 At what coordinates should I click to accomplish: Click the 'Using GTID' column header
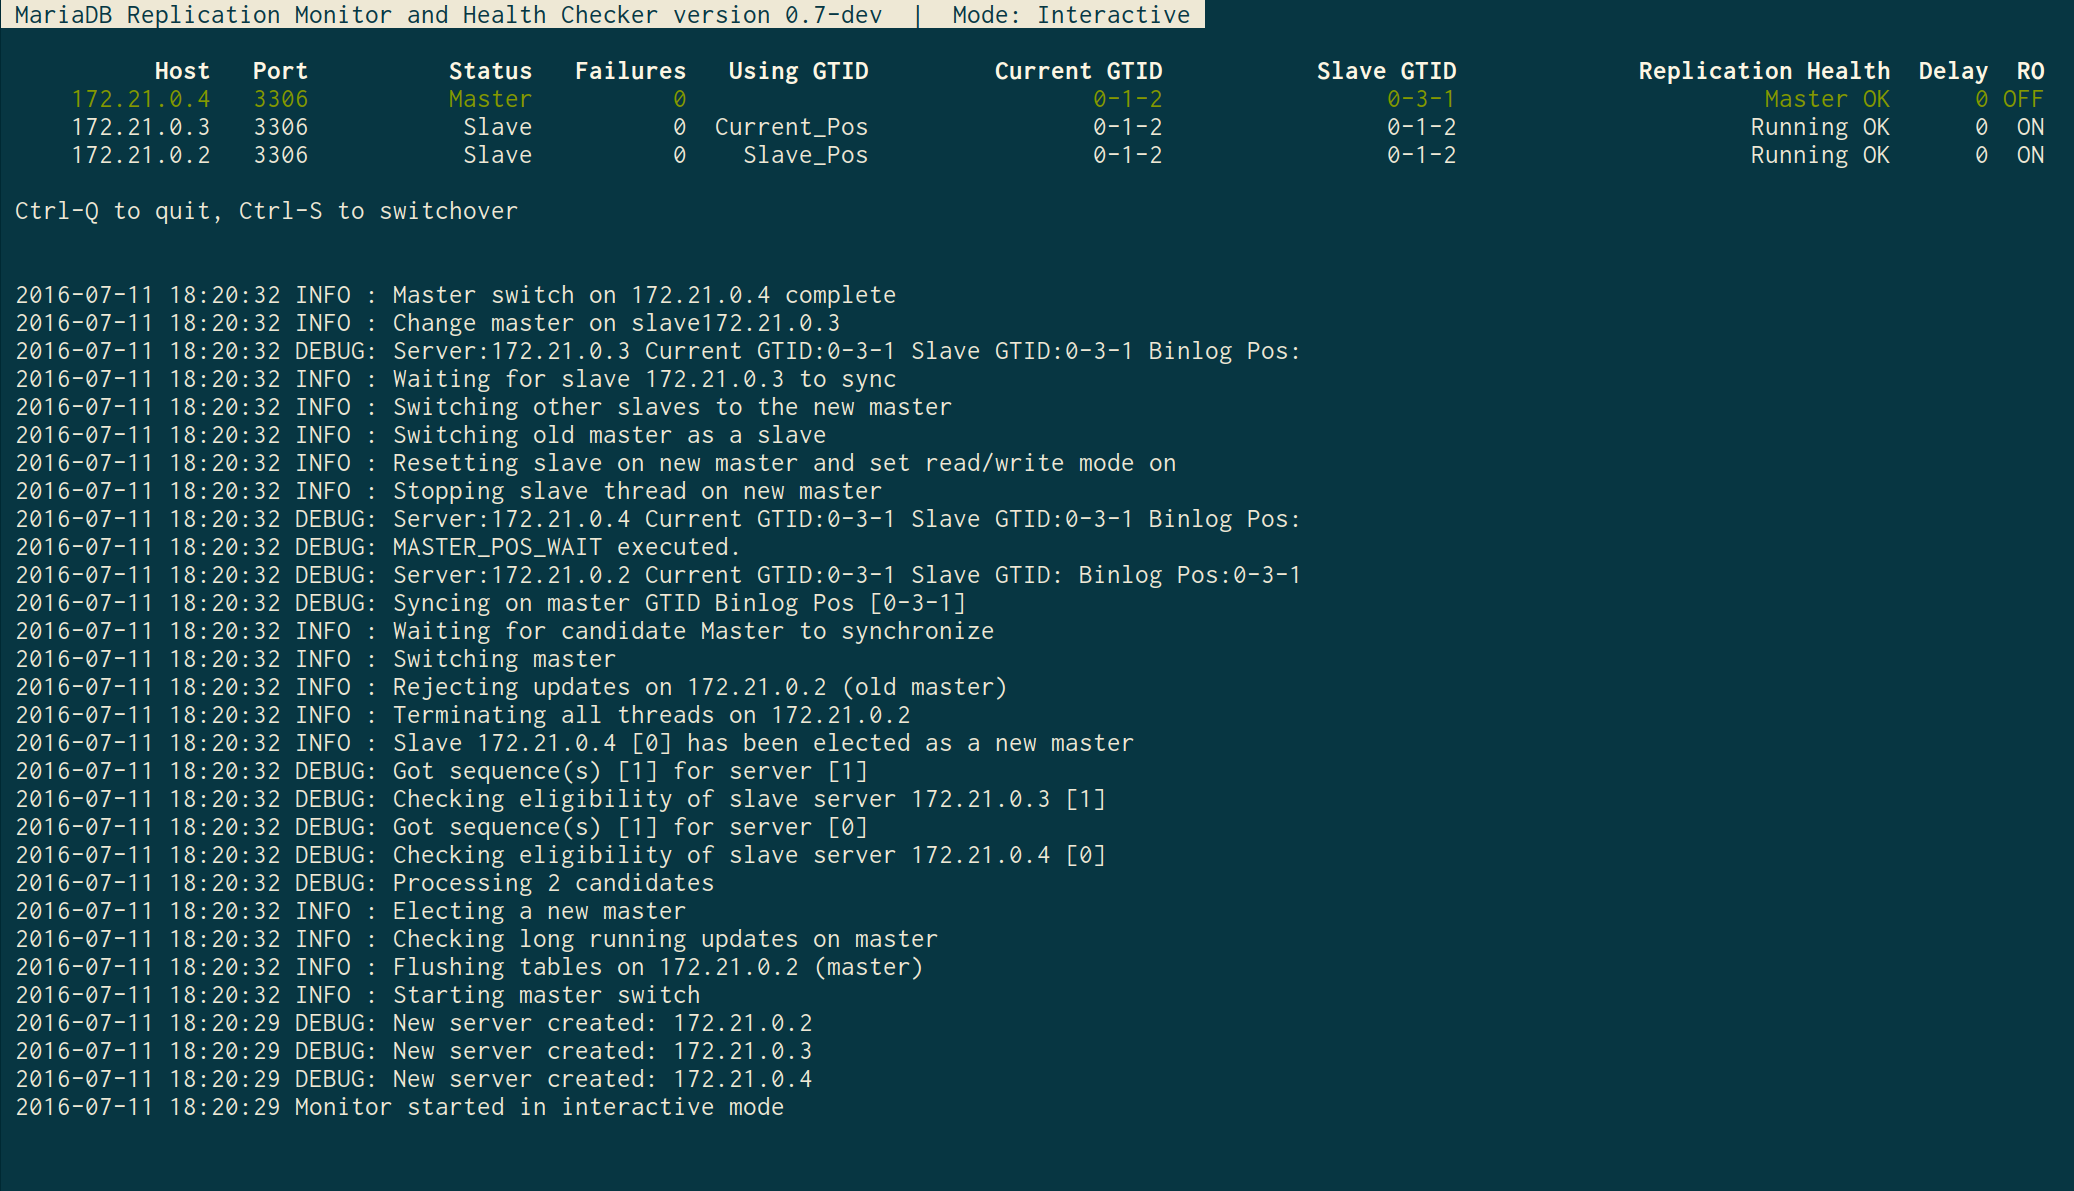(798, 71)
